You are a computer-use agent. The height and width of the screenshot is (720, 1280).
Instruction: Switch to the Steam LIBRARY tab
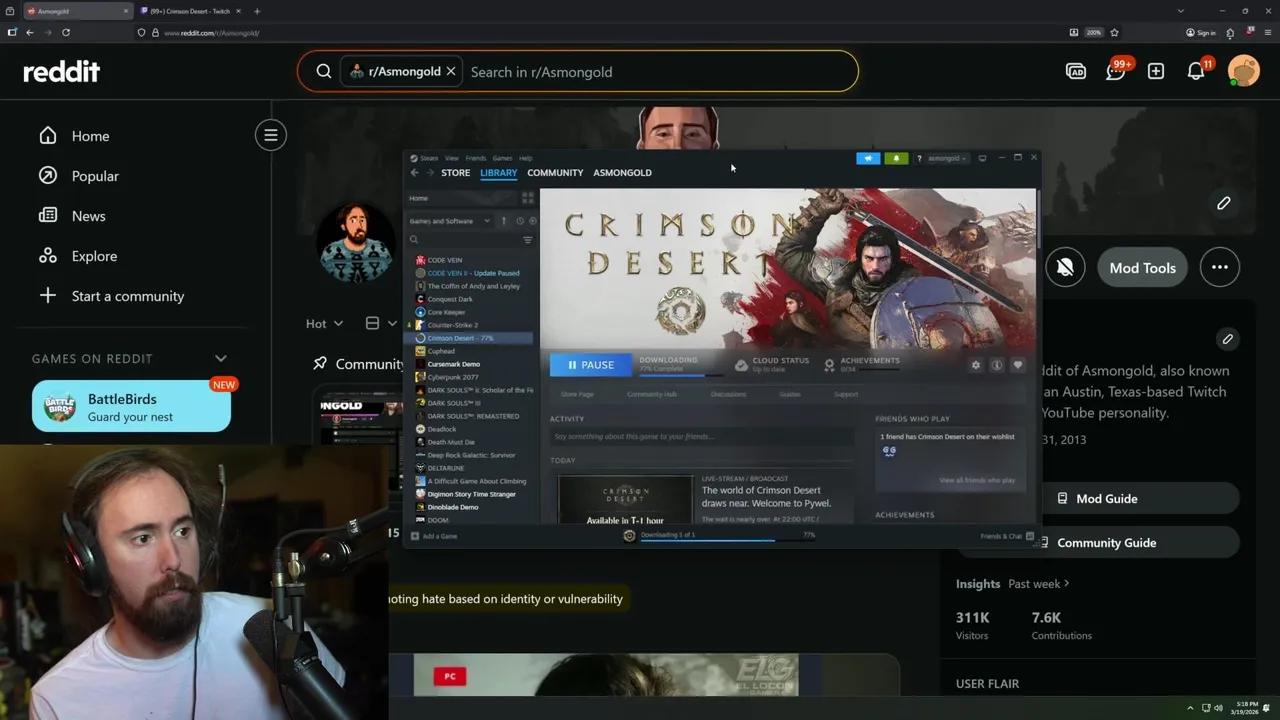point(498,172)
